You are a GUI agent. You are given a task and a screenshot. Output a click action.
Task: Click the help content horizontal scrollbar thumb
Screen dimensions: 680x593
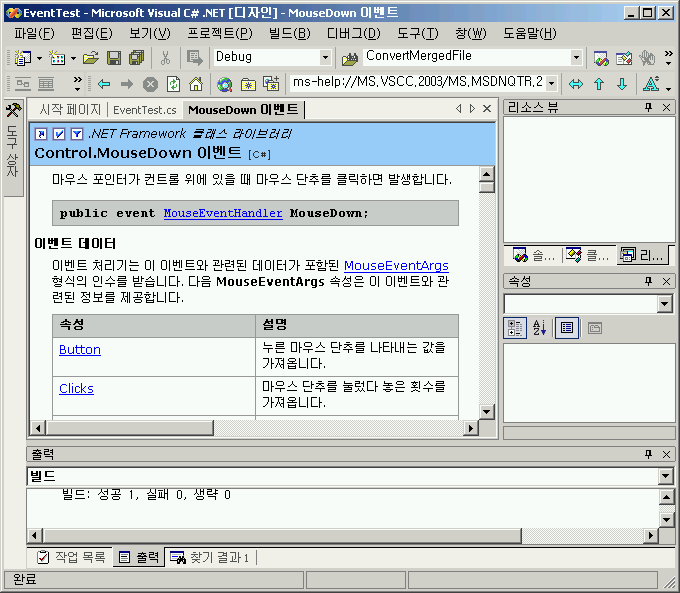[x=130, y=428]
